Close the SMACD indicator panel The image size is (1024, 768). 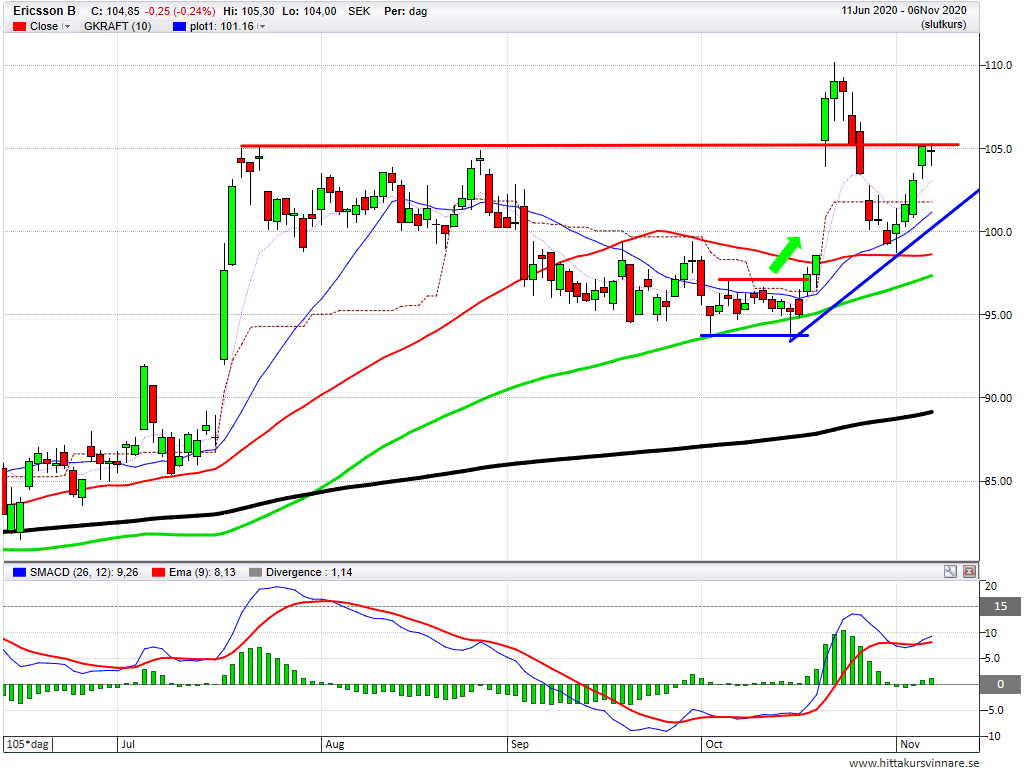969,571
